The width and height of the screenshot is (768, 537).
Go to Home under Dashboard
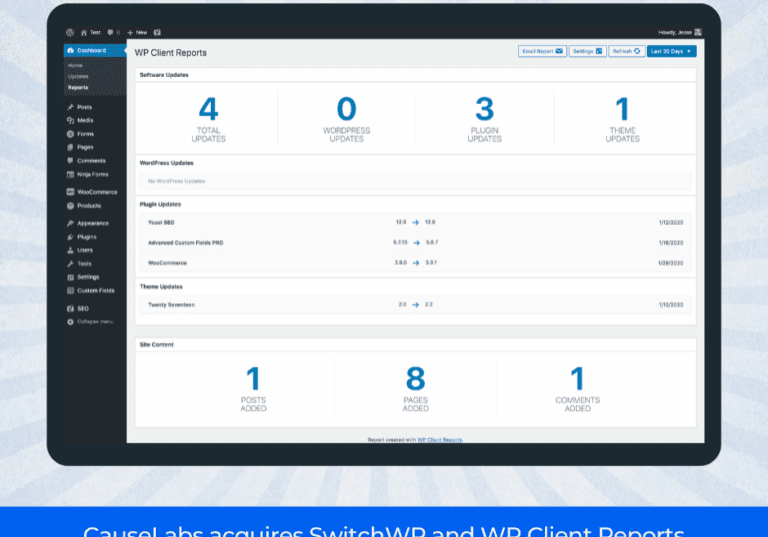(x=75, y=65)
